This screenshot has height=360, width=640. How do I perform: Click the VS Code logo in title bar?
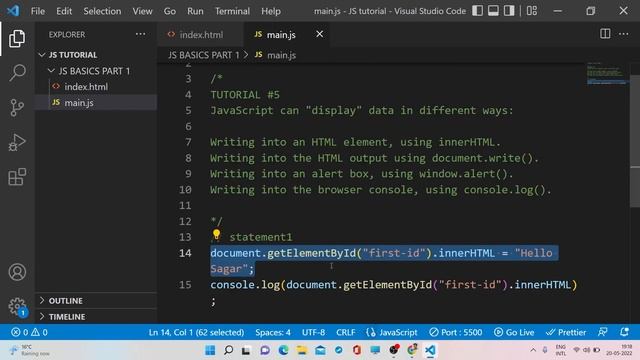(13, 11)
